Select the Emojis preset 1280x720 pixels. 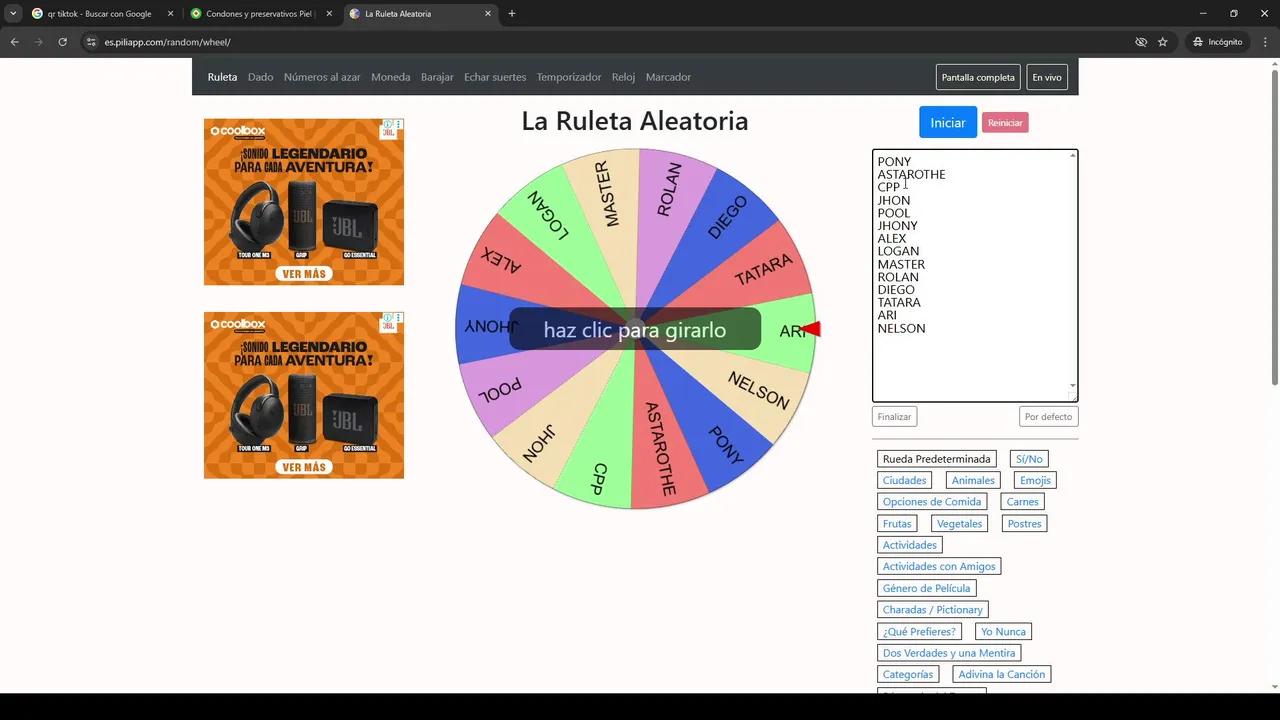[x=1035, y=480]
